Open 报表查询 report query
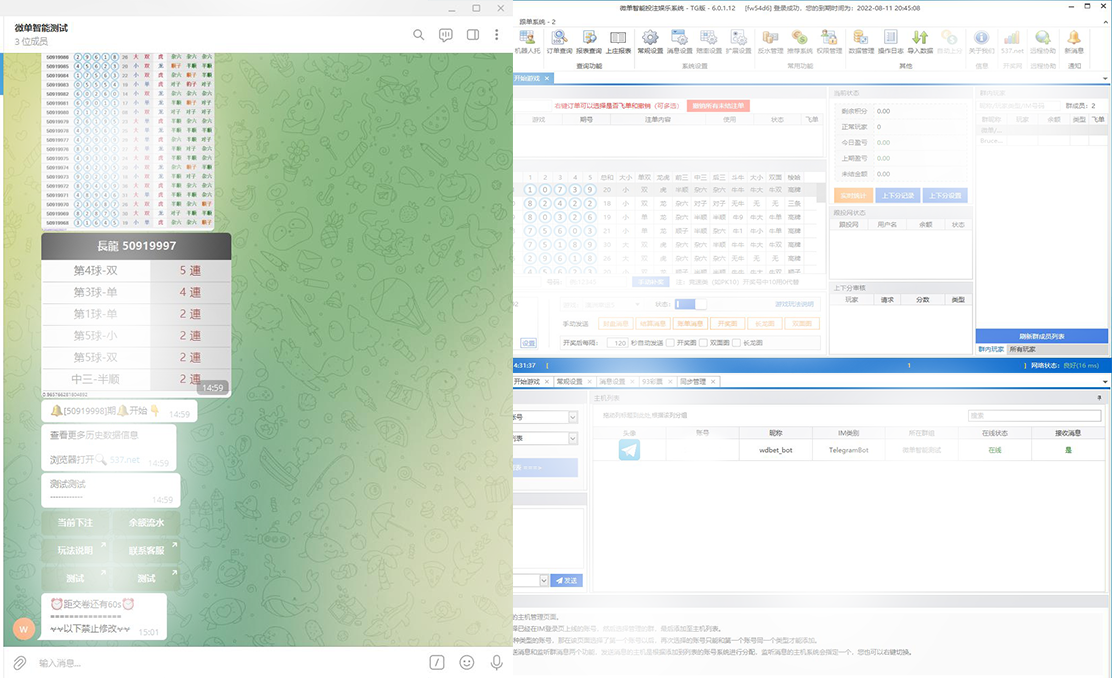The width and height of the screenshot is (1112, 678). pyautogui.click(x=589, y=42)
